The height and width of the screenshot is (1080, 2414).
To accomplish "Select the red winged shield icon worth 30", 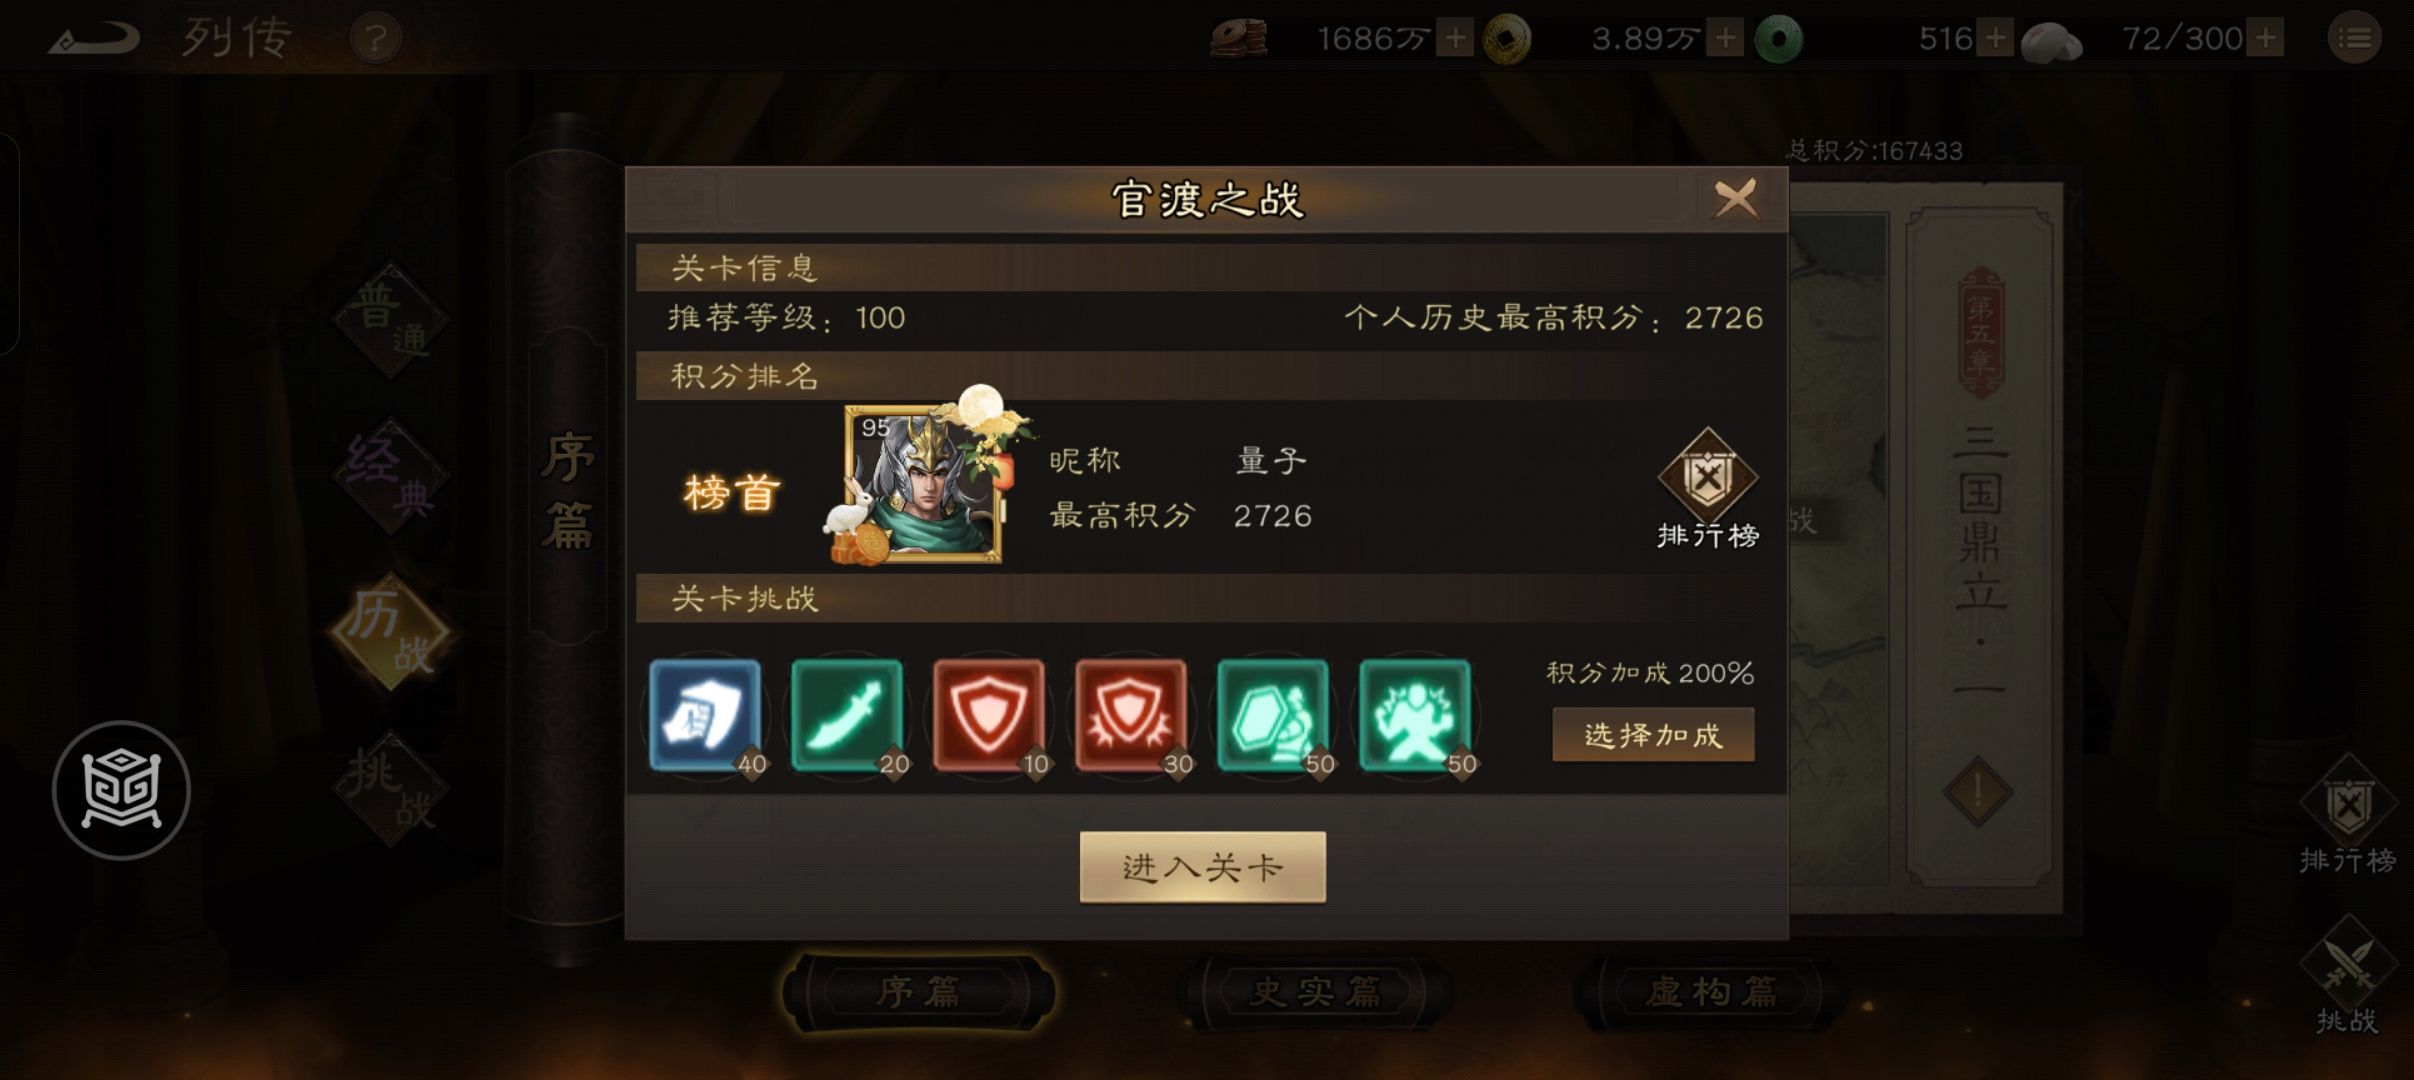I will [1131, 715].
